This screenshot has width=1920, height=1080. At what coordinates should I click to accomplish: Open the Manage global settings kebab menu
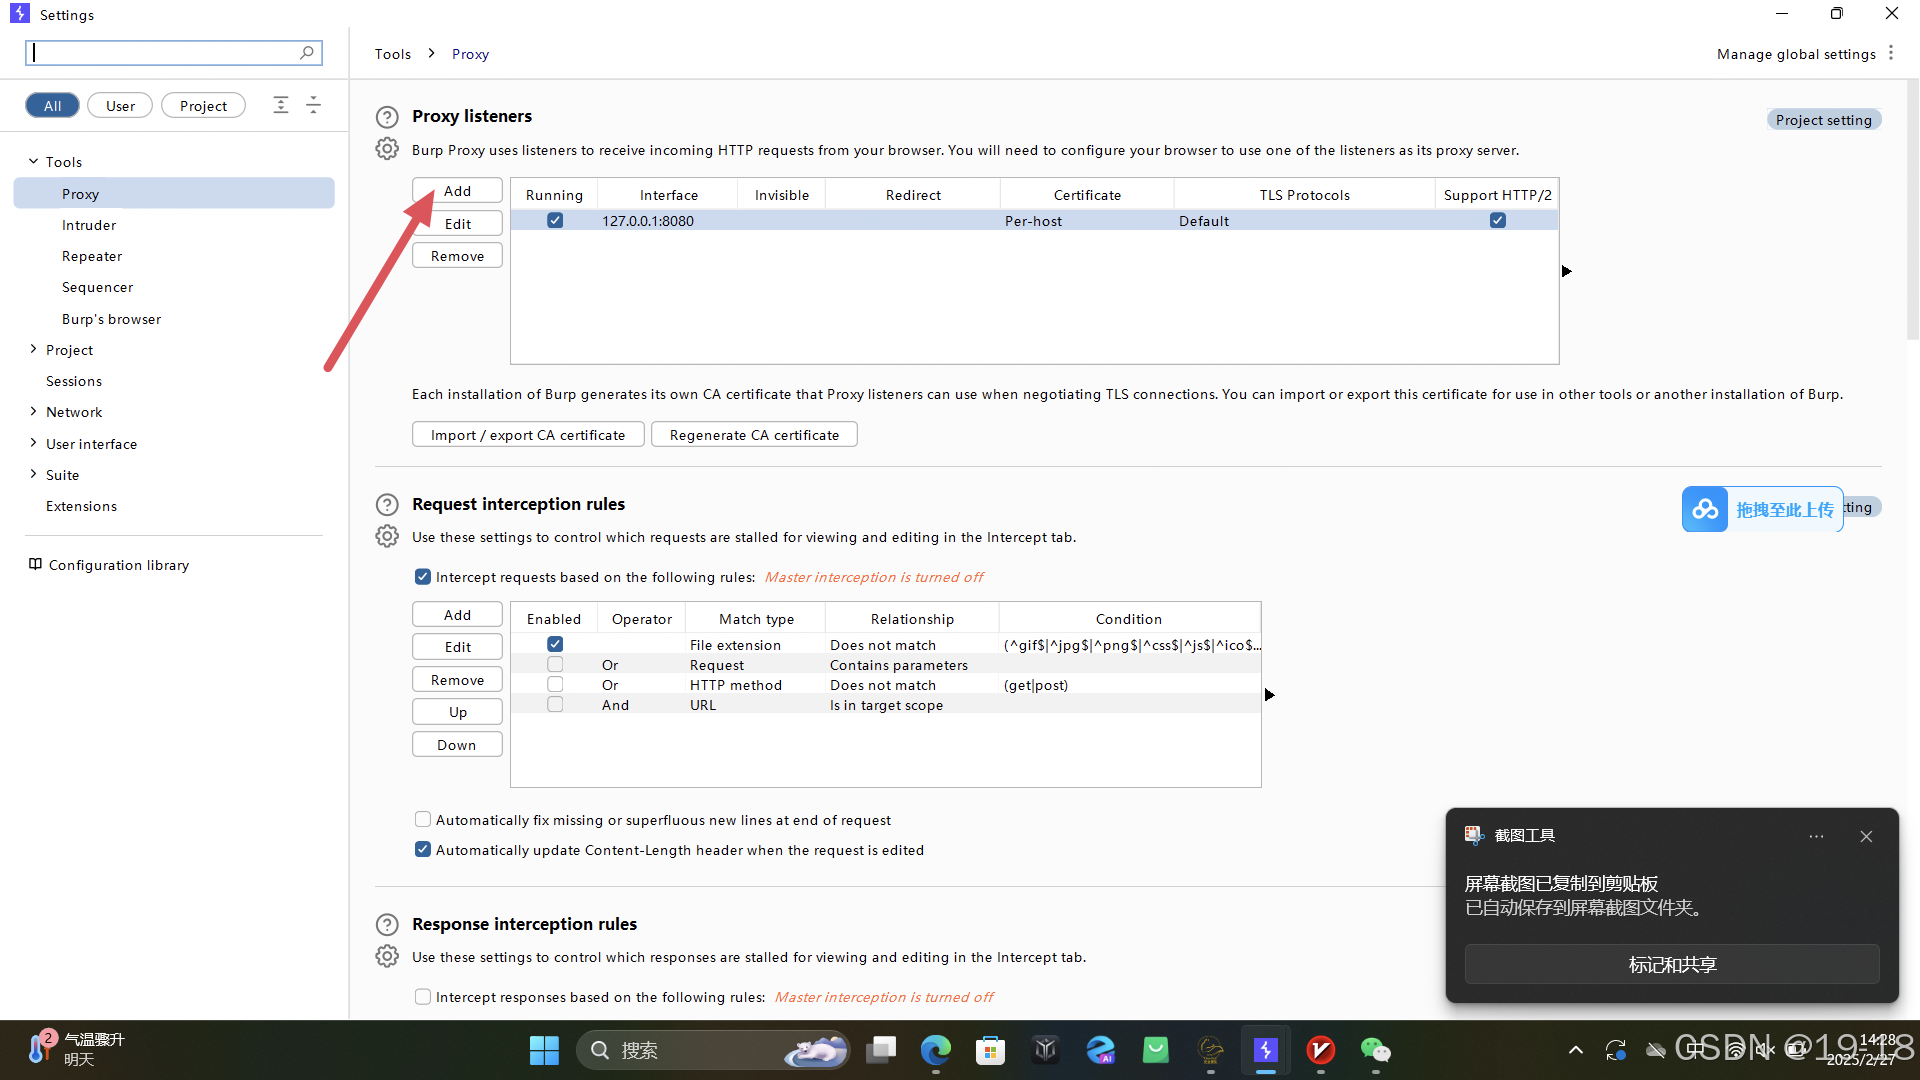point(1890,53)
